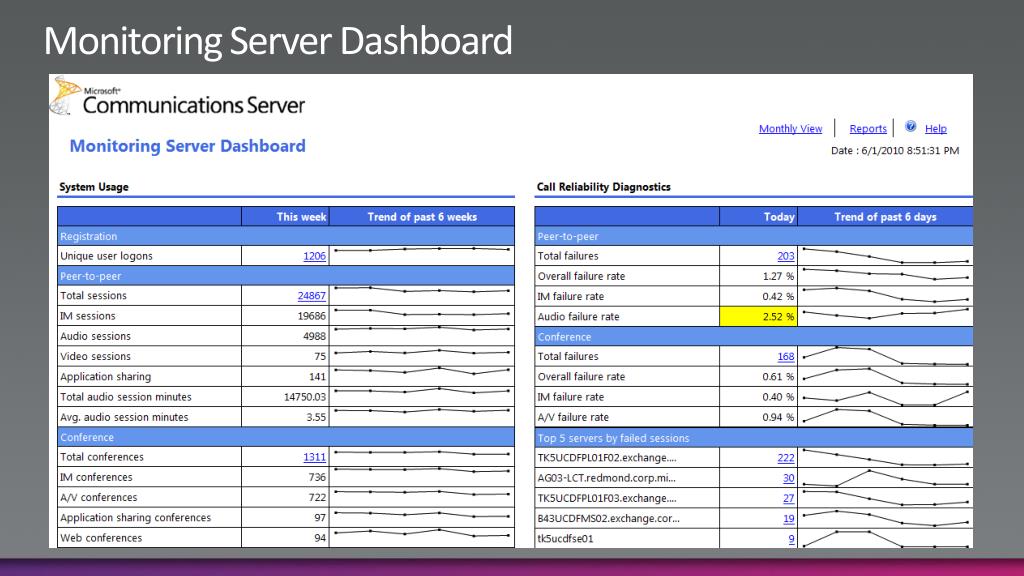Click the A/V failure rate trend sparkline
Viewport: 1024px width, 576px height.
click(886, 417)
